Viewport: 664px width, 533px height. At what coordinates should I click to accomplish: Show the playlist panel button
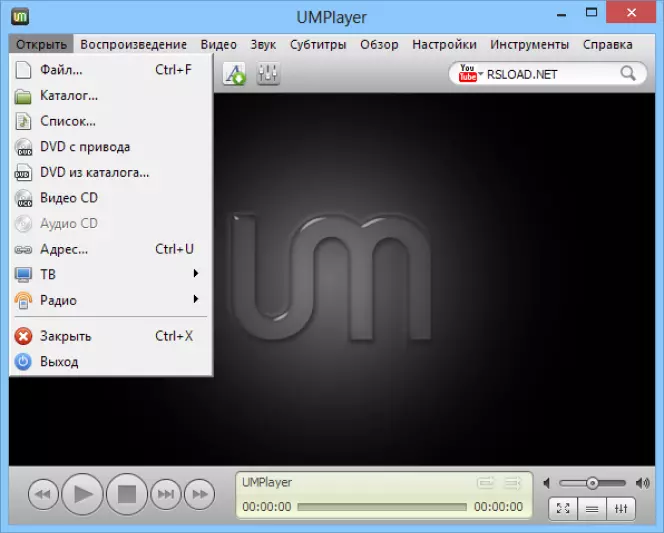592,508
